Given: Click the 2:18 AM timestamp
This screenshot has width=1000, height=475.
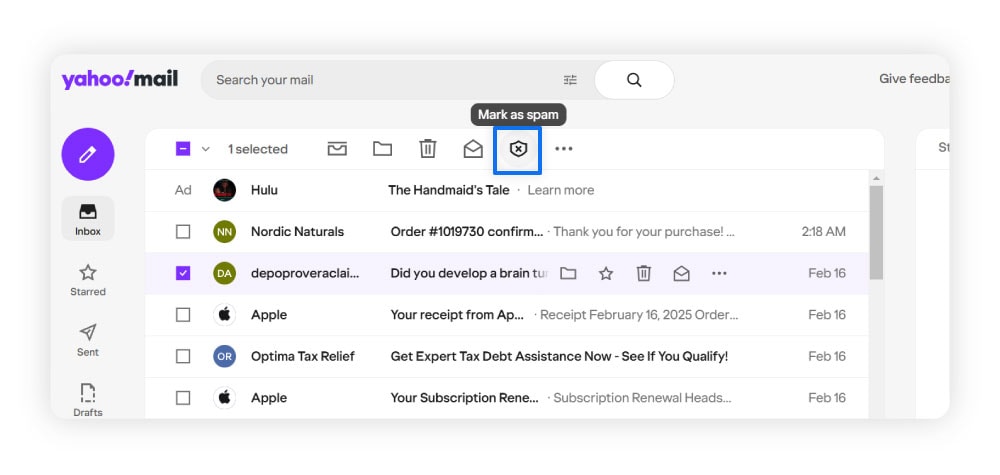Looking at the screenshot, I should click(x=824, y=231).
